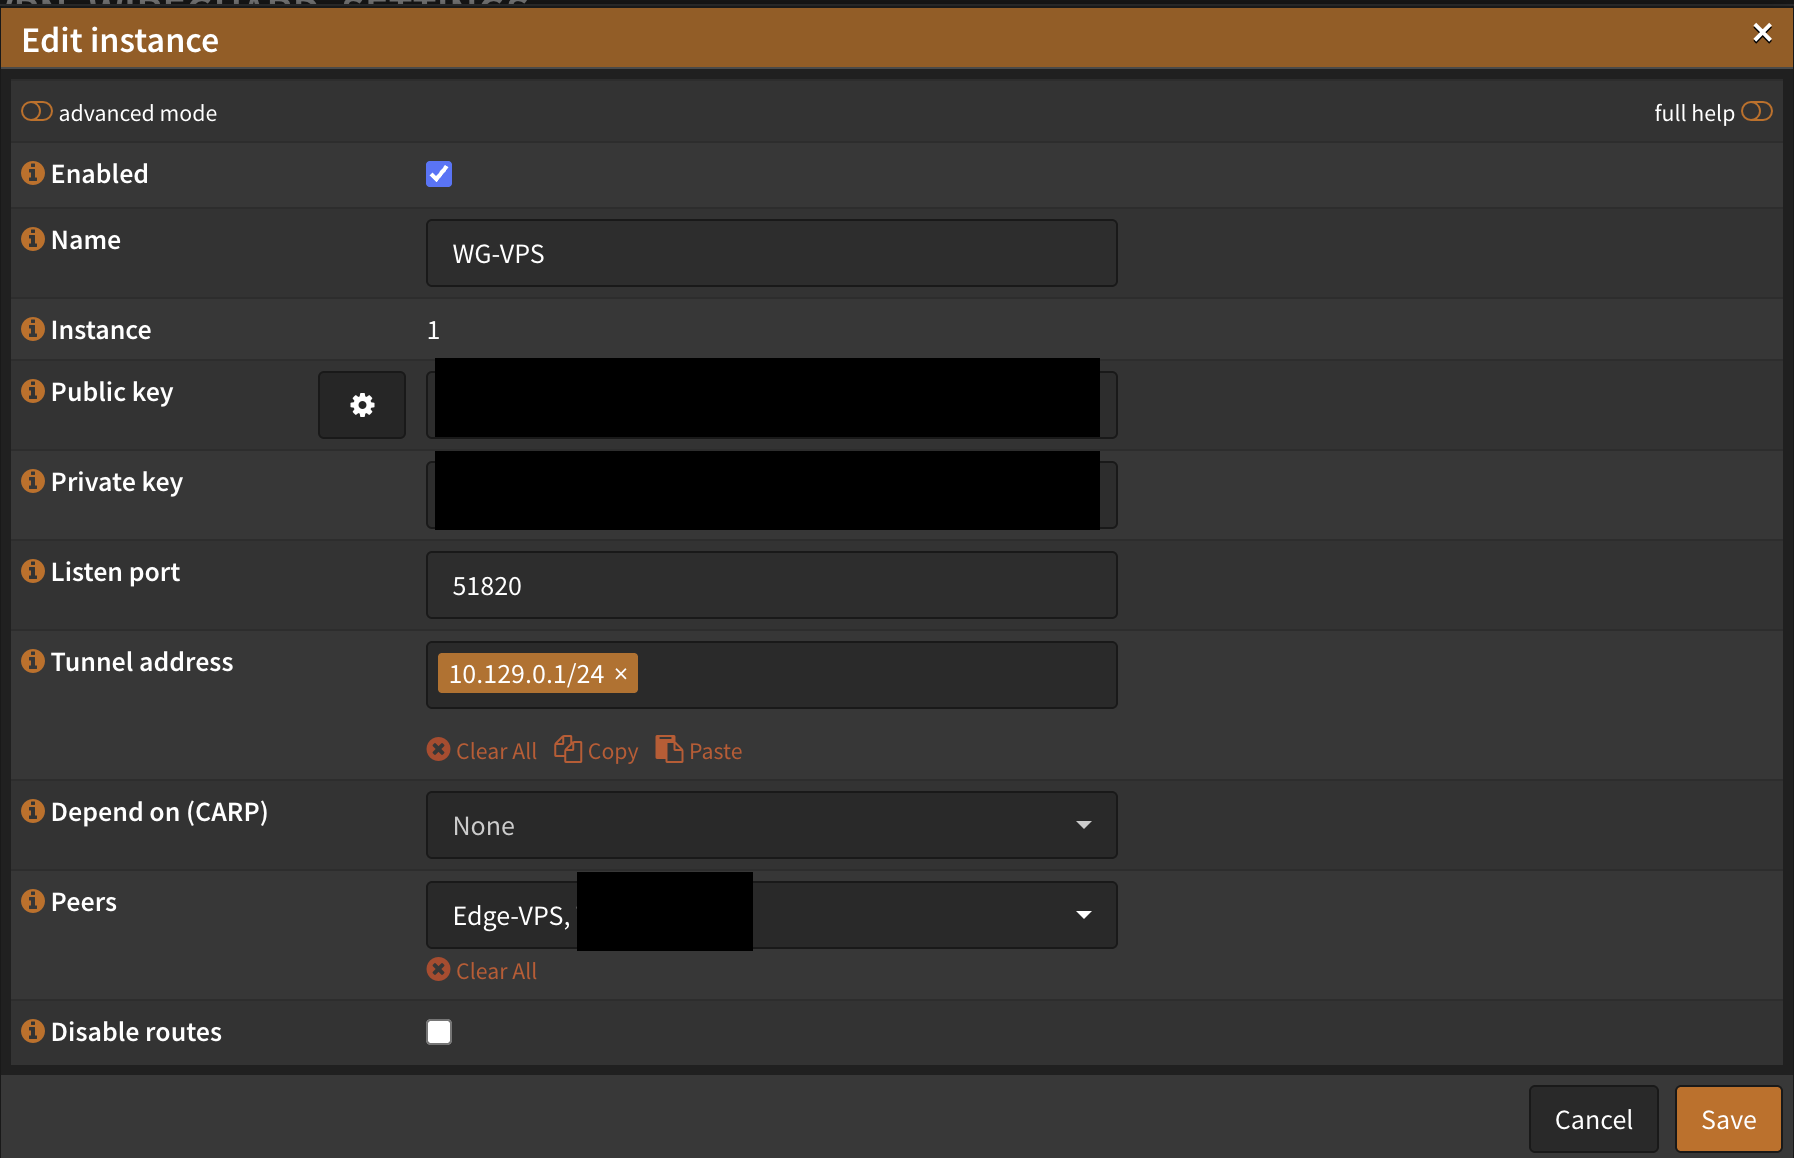The height and width of the screenshot is (1158, 1794).
Task: Click the info icon next to Peers
Action: [x=33, y=901]
